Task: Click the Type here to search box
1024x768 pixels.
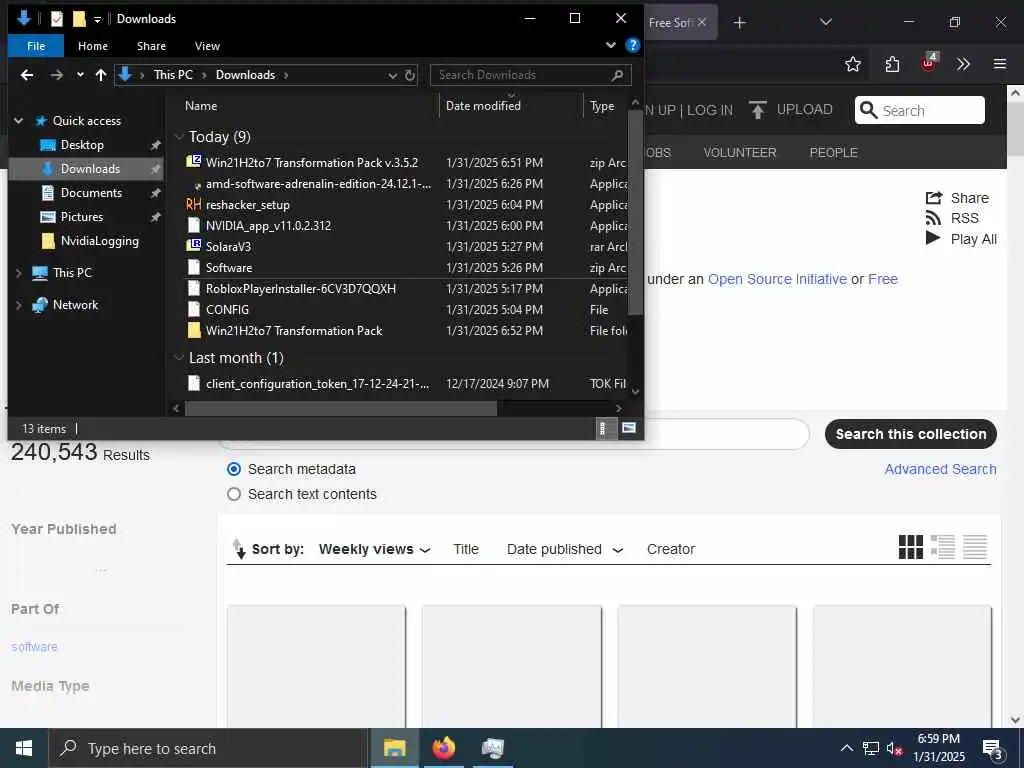Action: [208, 748]
